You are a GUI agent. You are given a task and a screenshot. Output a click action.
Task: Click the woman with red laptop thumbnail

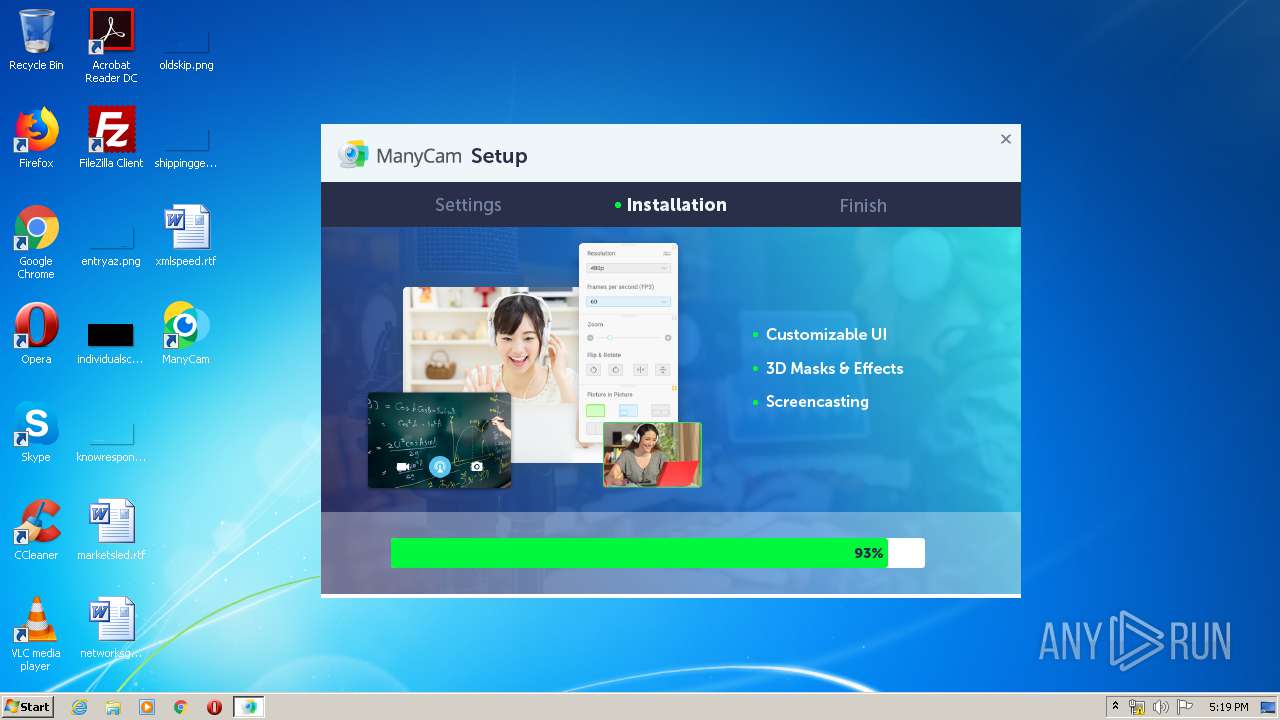pos(652,454)
